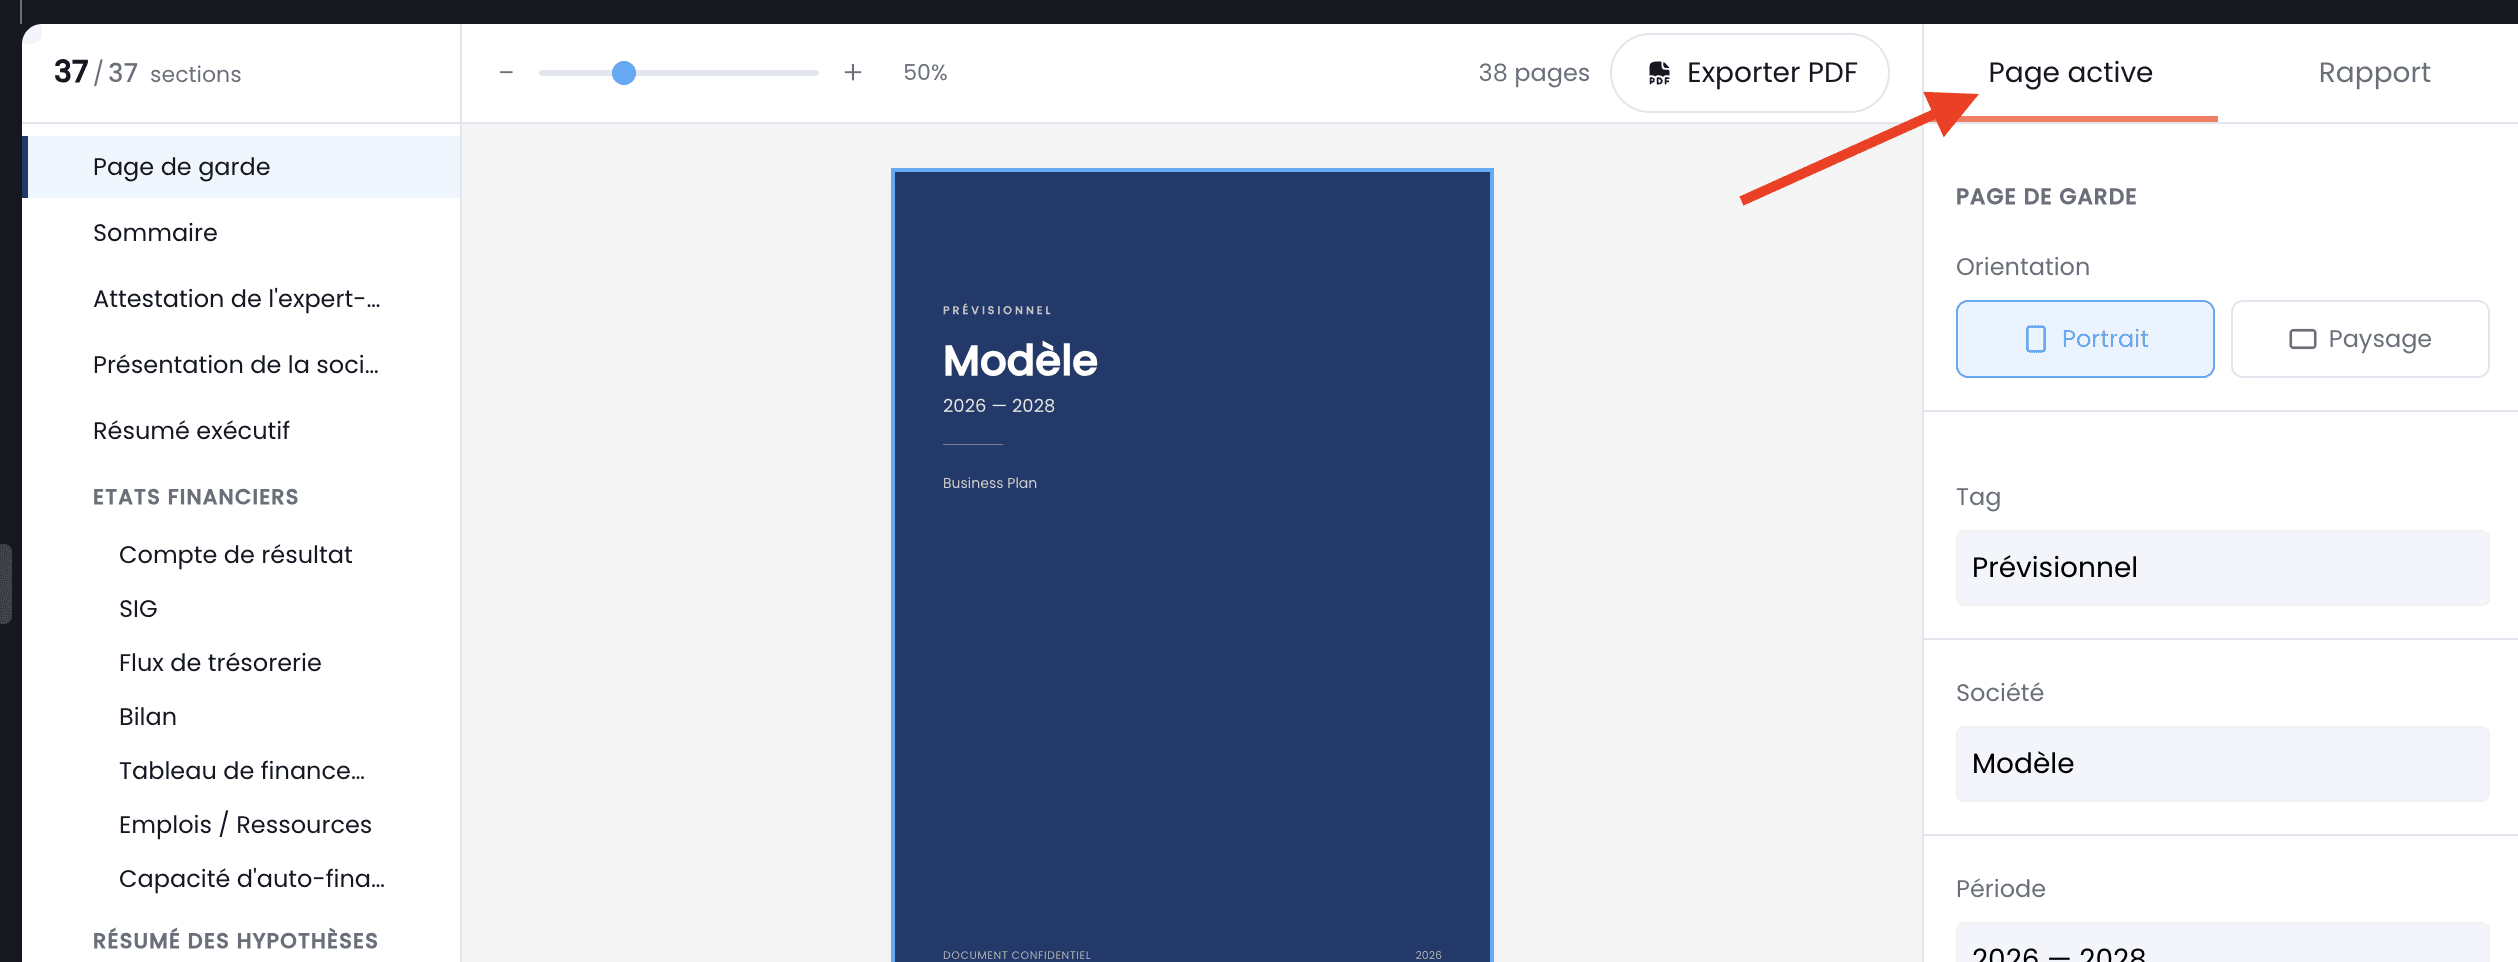
Task: Switch to the Rapport tab
Action: 2374,73
